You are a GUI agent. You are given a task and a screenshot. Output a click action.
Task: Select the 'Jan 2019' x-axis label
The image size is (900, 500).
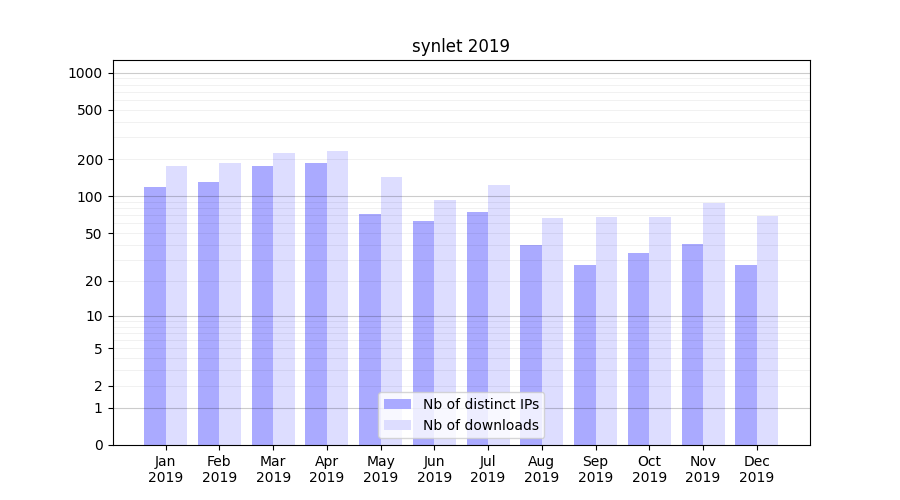click(x=166, y=469)
